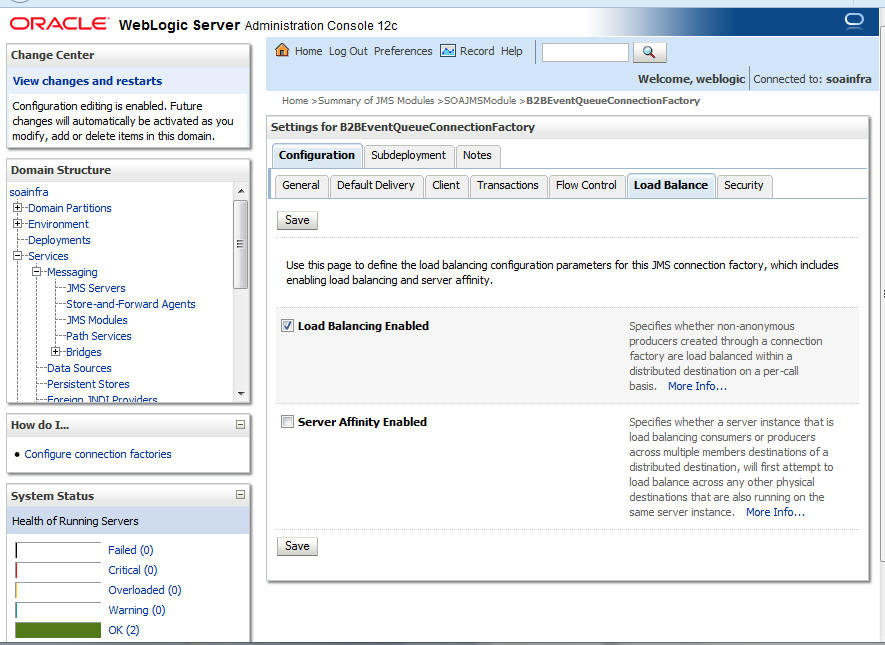Click Critical (0) server status link
This screenshot has width=885, height=645.
pyautogui.click(x=133, y=570)
